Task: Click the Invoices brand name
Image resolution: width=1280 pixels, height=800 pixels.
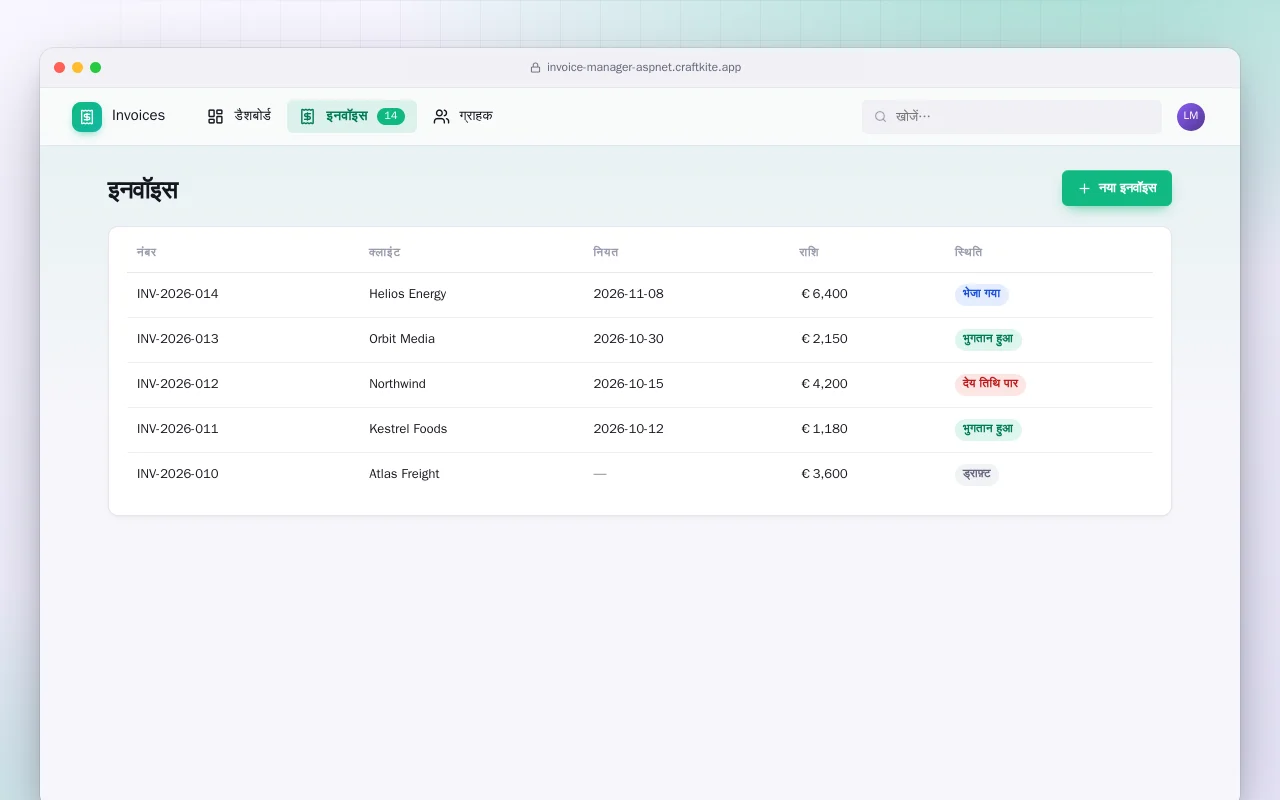Action: (138, 116)
